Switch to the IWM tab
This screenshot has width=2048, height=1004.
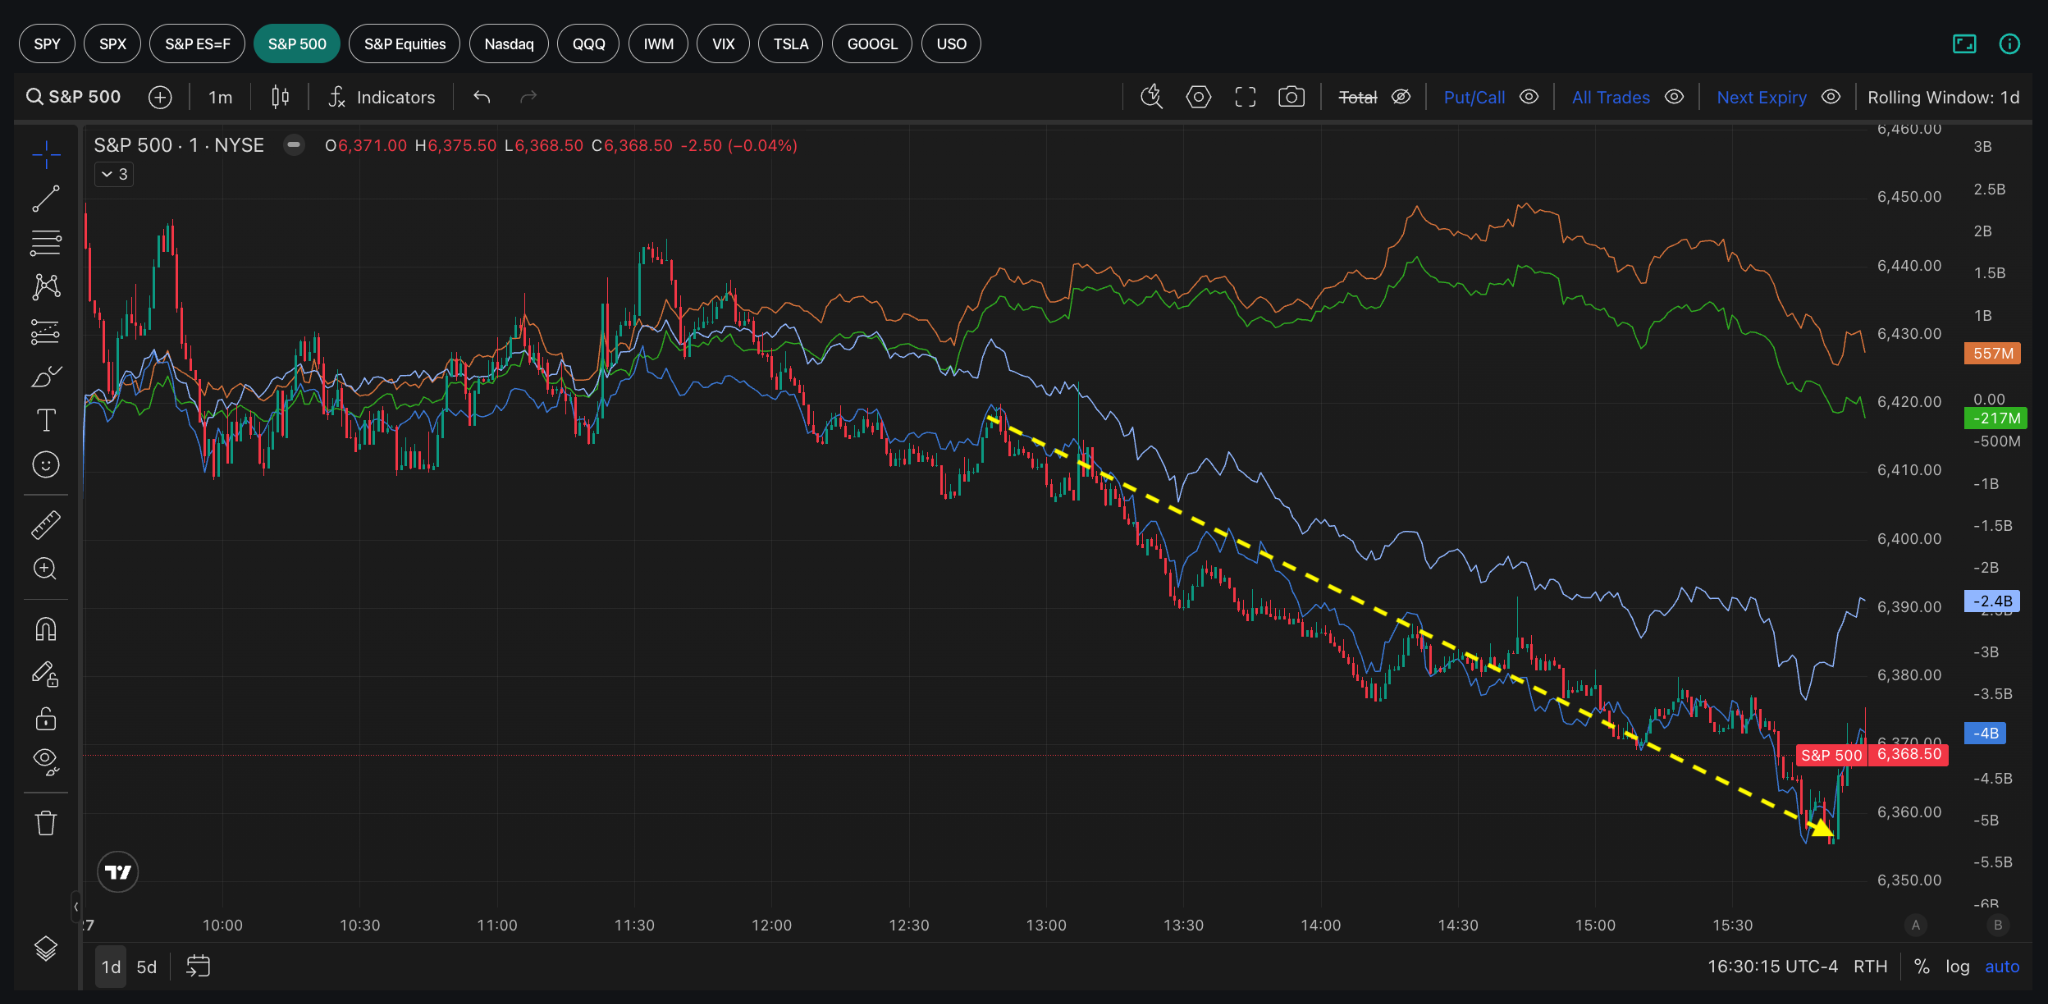pos(658,44)
